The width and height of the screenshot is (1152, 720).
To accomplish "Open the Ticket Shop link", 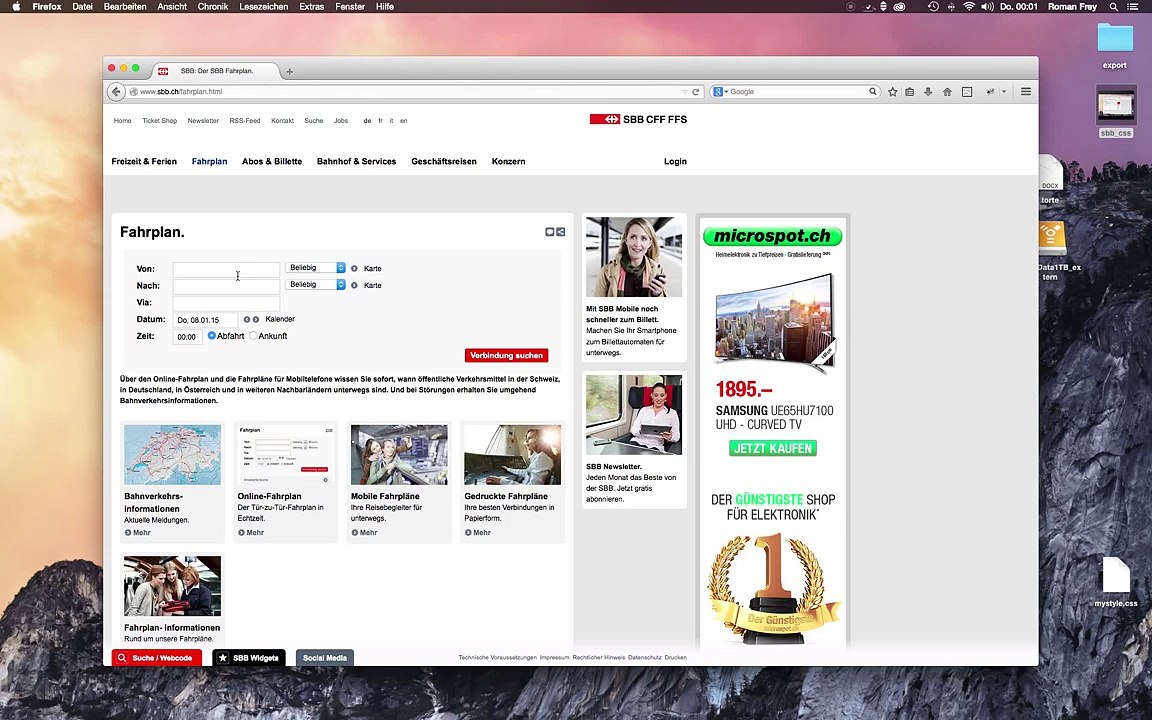I will 159,120.
